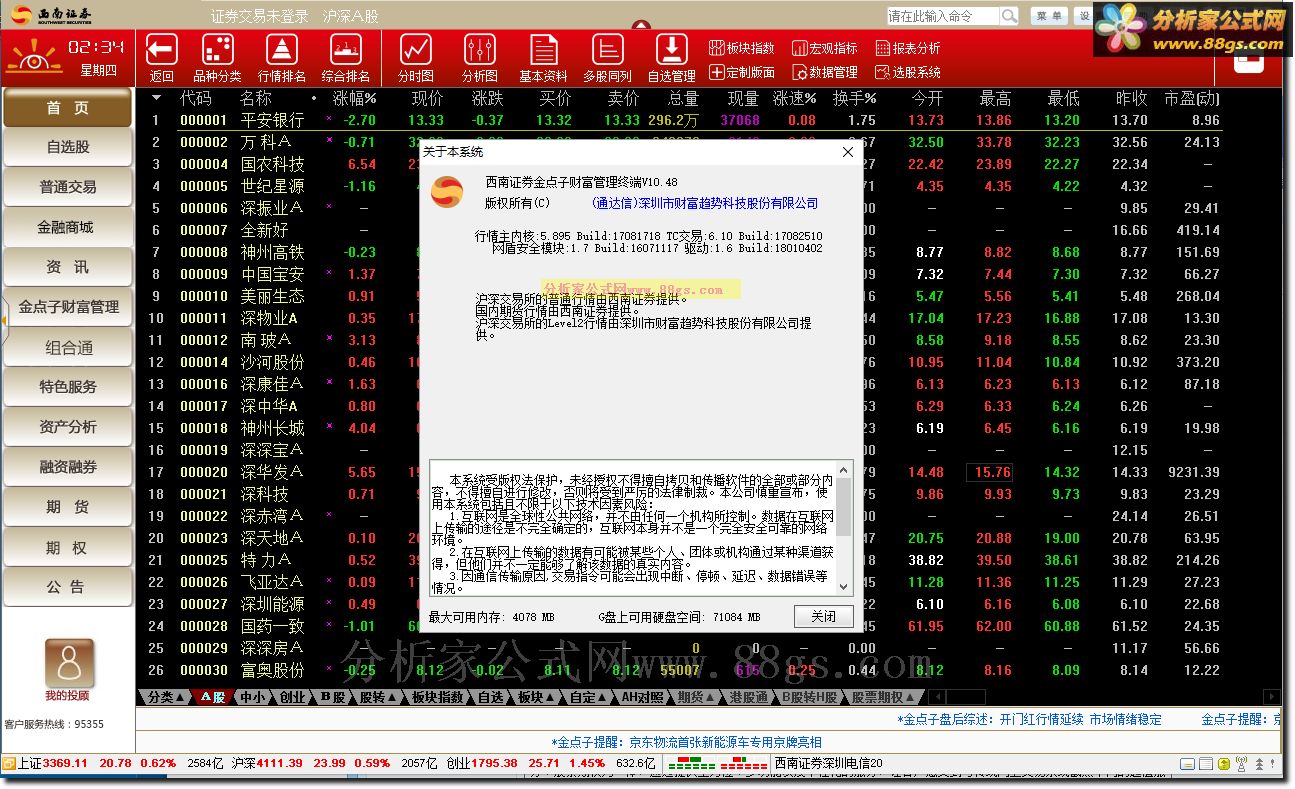Click the command search magnifier icon
Viewport: 1295px width, 789px height.
(x=1009, y=16)
